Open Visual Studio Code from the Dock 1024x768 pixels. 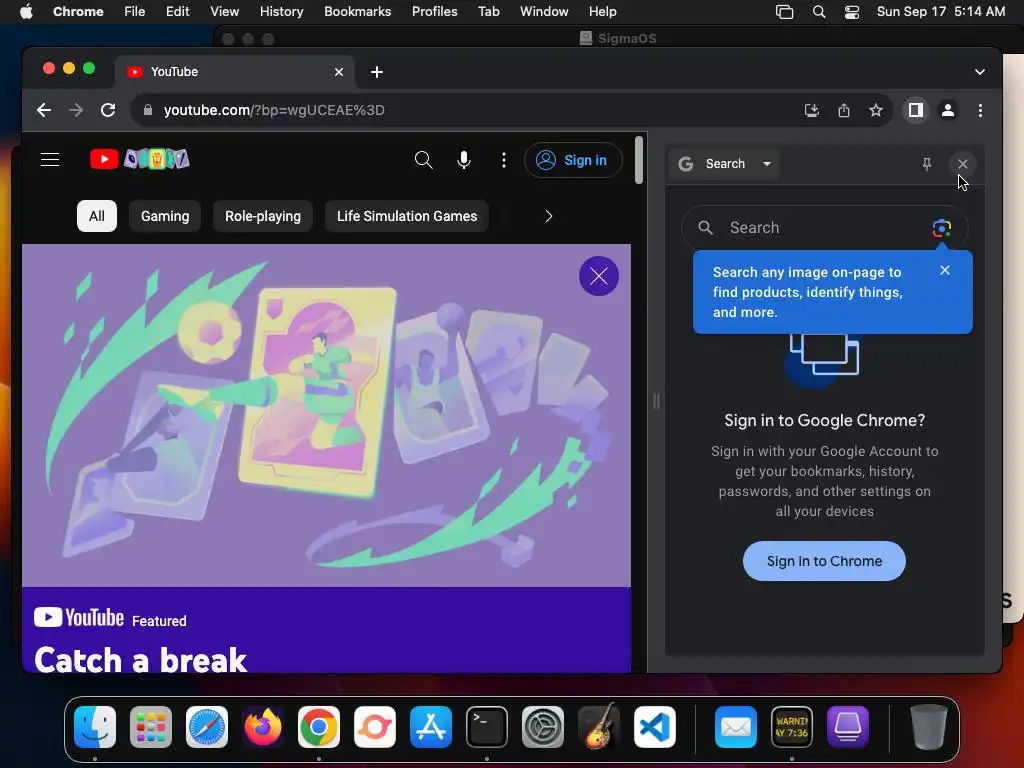(x=654, y=727)
